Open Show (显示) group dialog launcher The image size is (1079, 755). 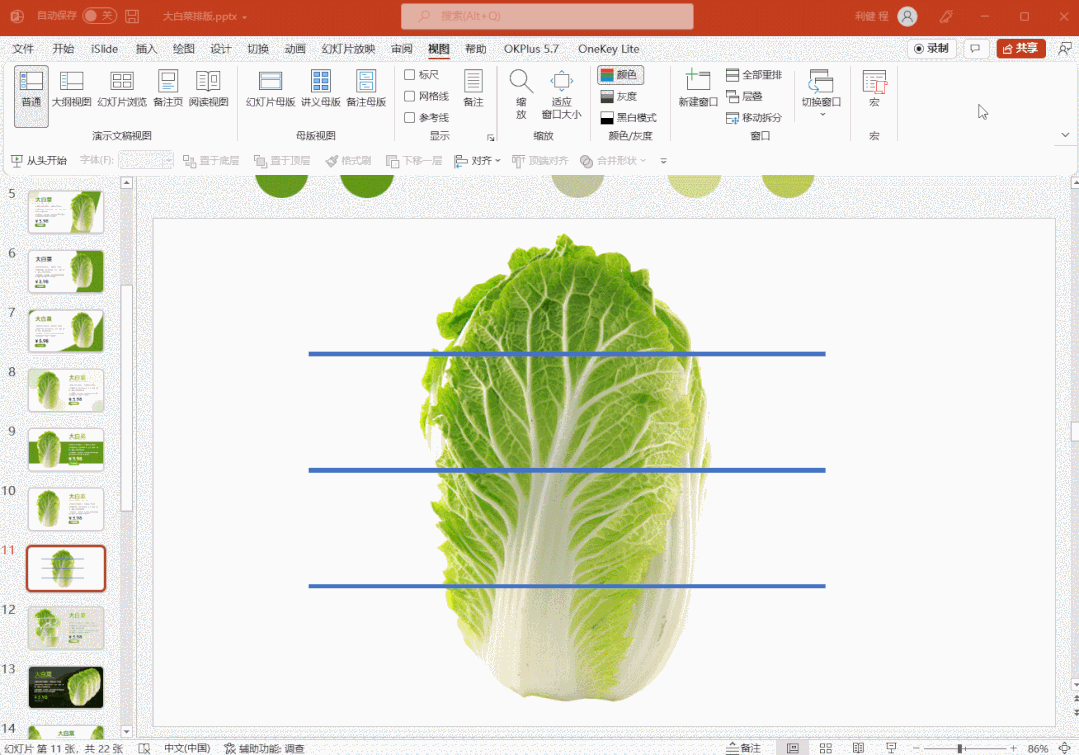pyautogui.click(x=491, y=138)
